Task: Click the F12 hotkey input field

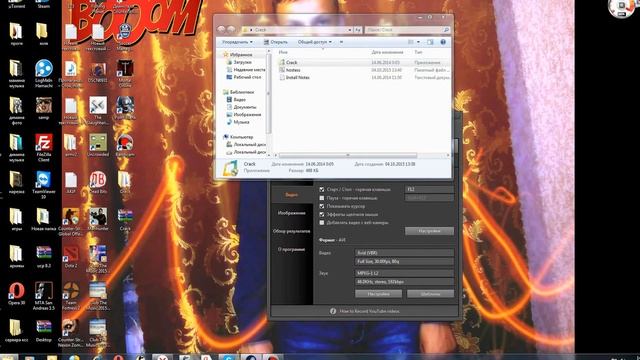Action: click(x=429, y=189)
